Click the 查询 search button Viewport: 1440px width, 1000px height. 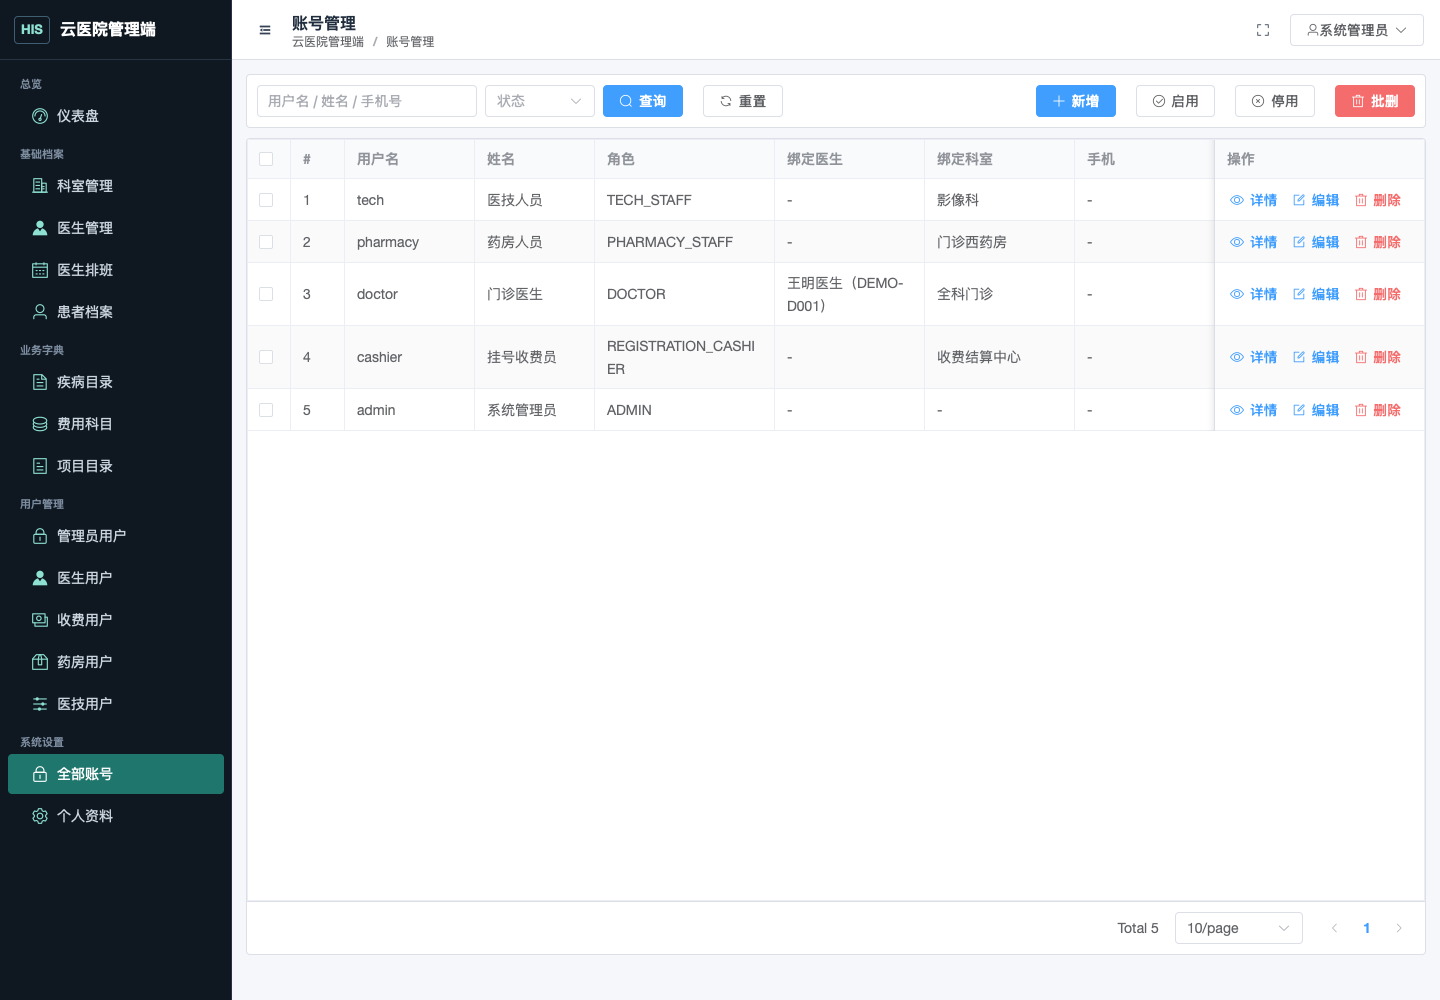(643, 101)
